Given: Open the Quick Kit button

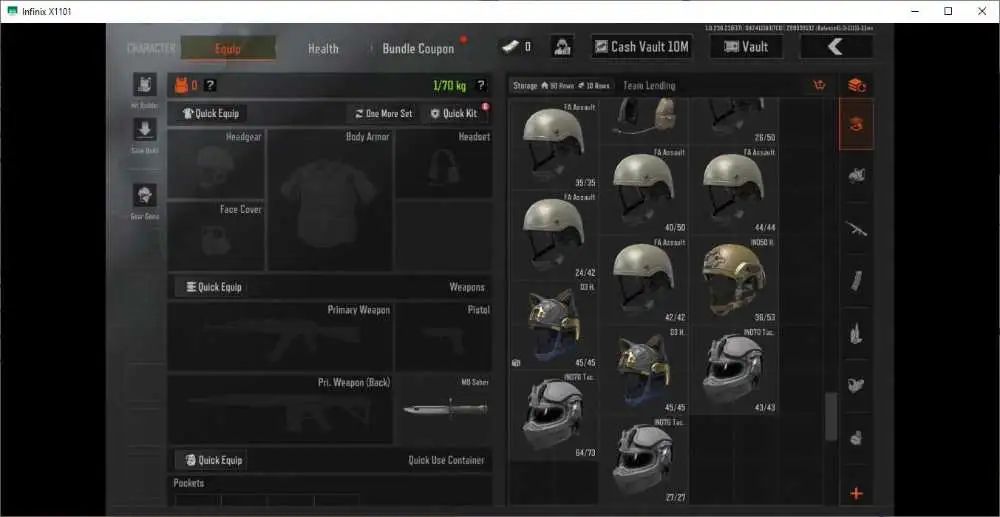Looking at the screenshot, I should [x=455, y=113].
